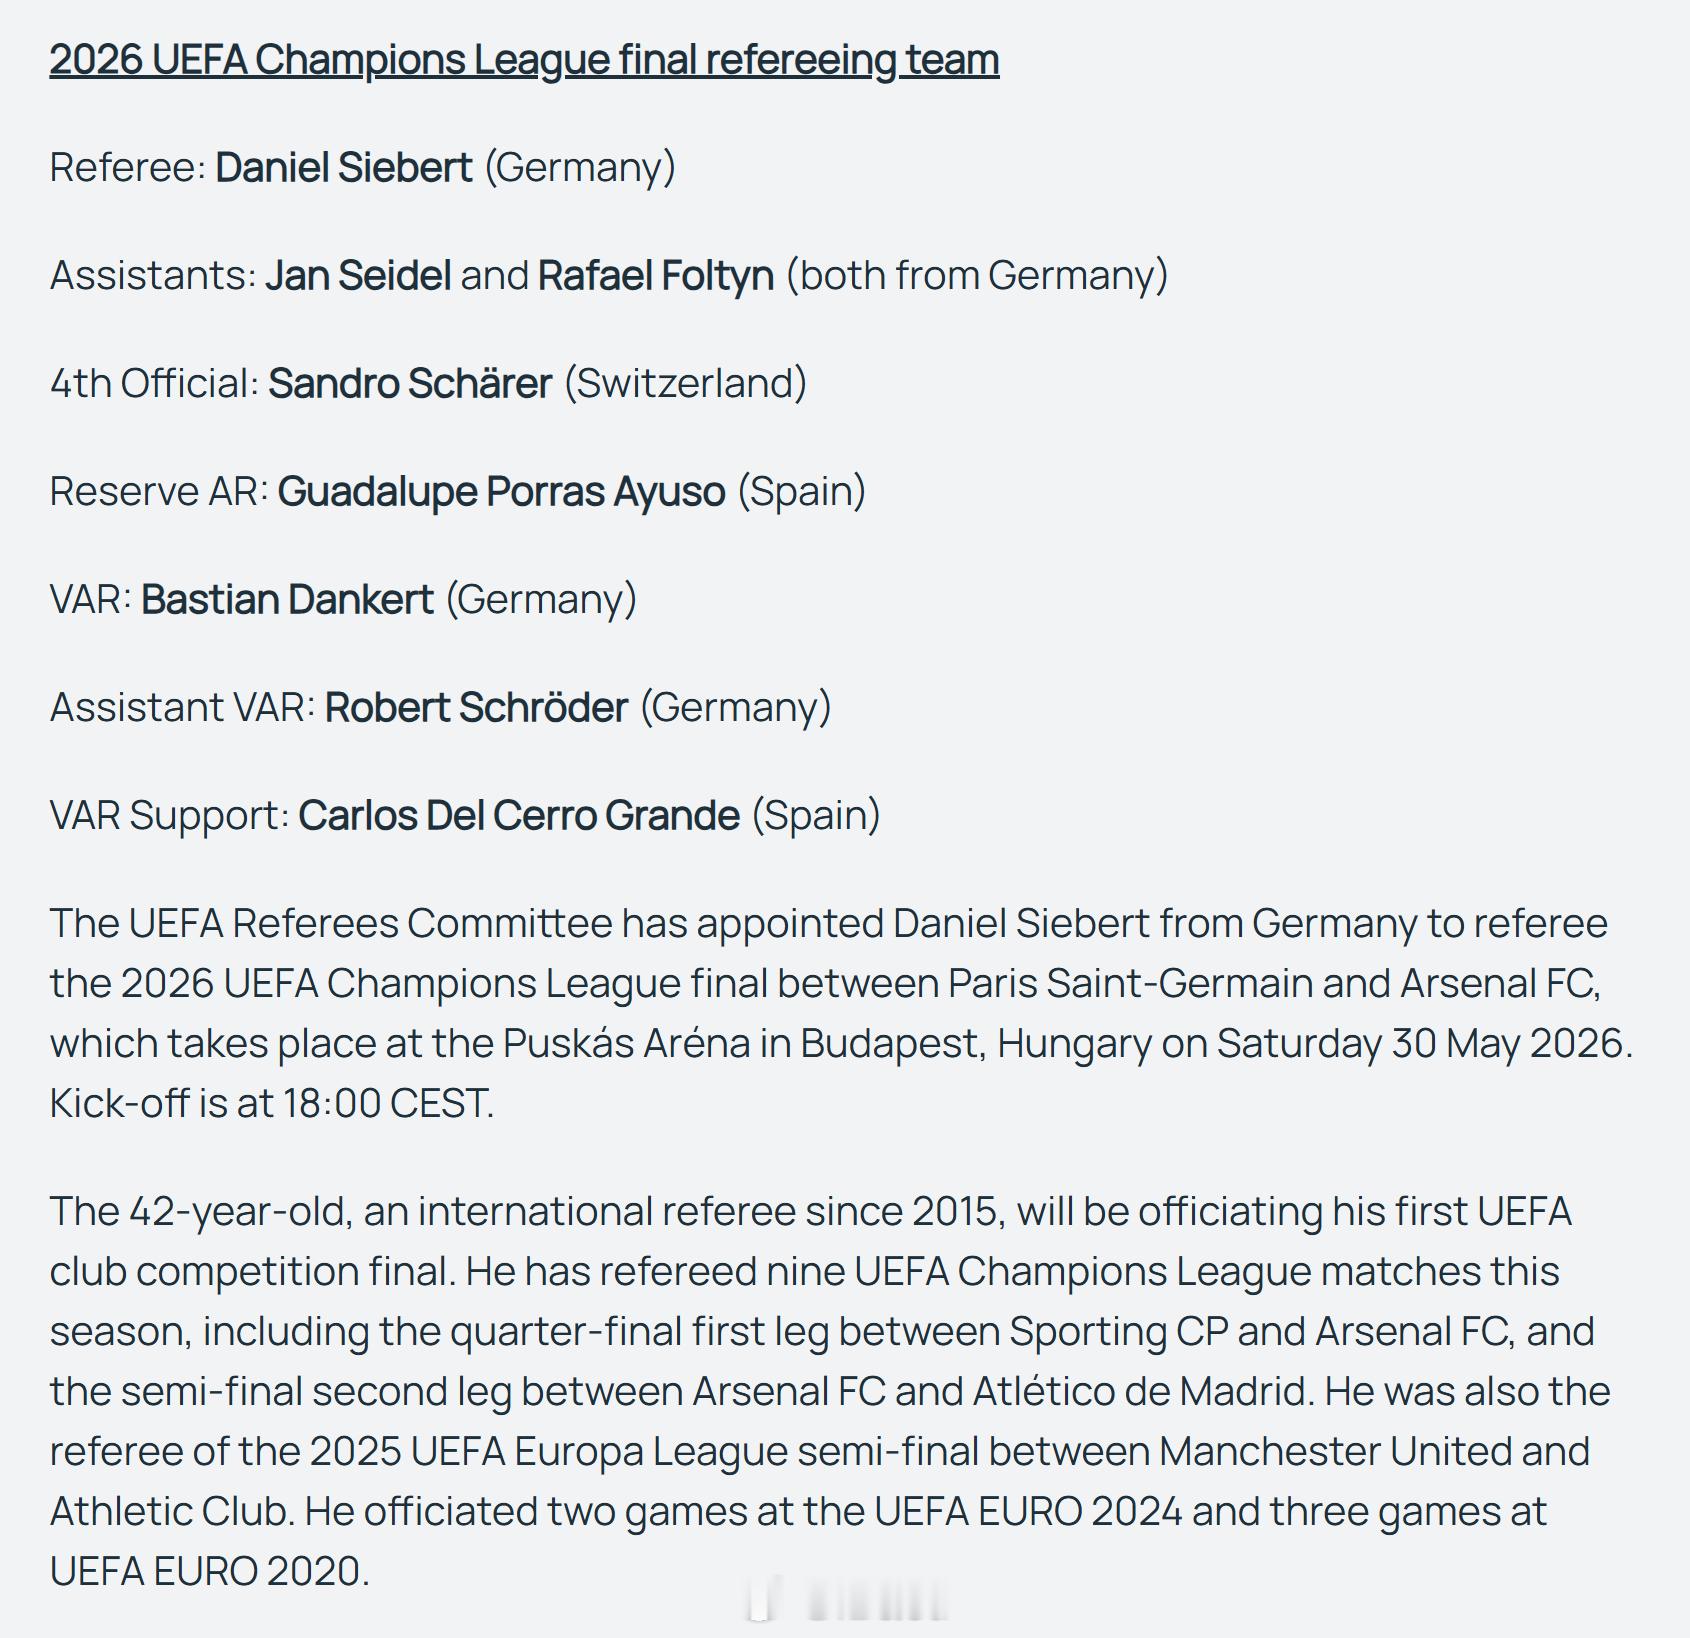Screen dimensions: 1690x1638
Task: Select the 4th Official name Sandro Schärer
Action: [x=410, y=383]
